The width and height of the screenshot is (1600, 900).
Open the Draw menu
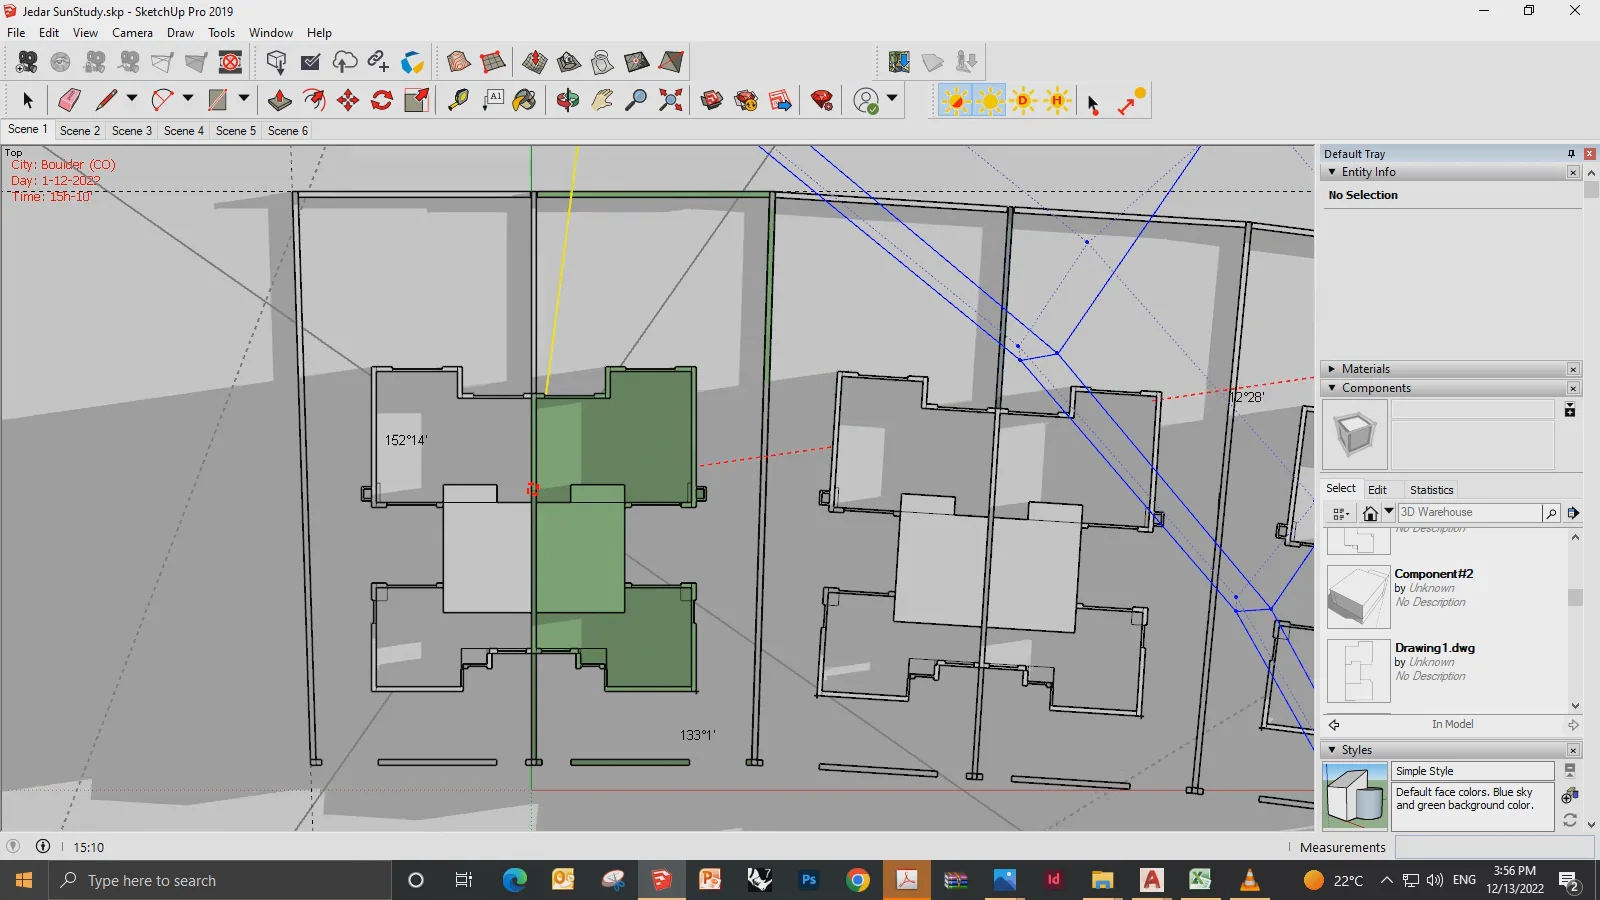tap(180, 33)
